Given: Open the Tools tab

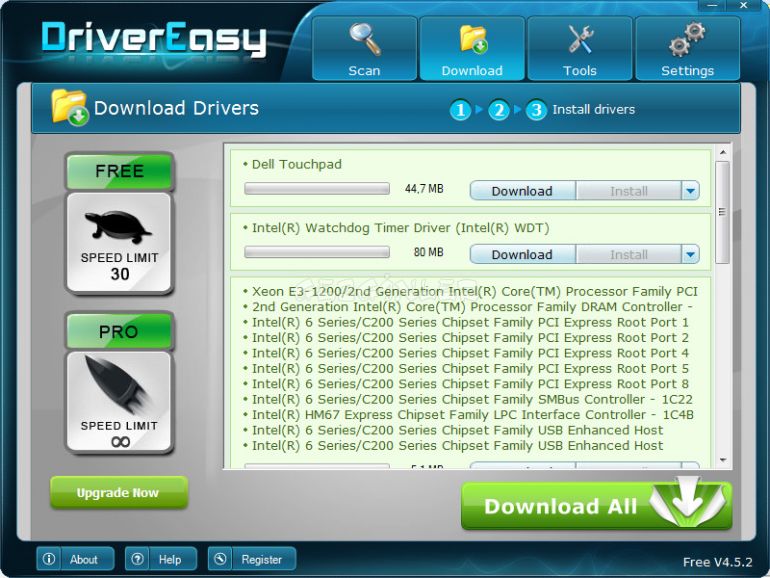Looking at the screenshot, I should (579, 48).
